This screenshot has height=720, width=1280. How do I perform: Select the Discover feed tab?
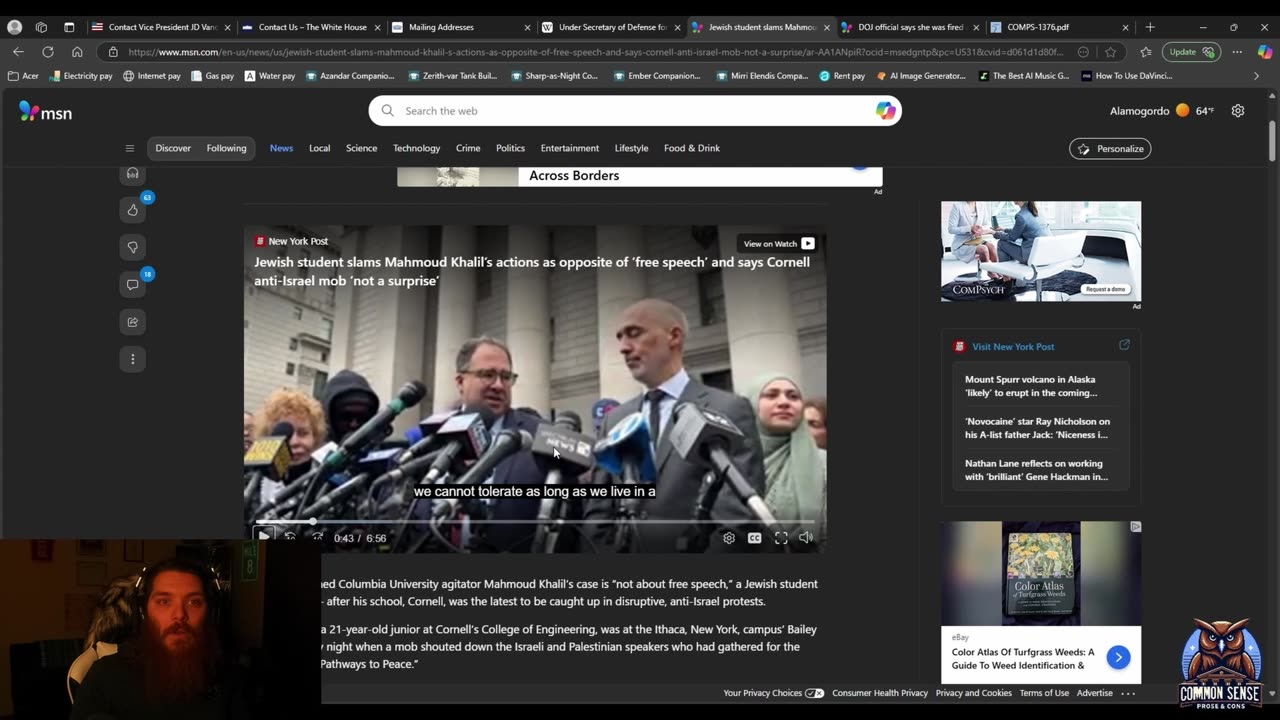point(173,148)
